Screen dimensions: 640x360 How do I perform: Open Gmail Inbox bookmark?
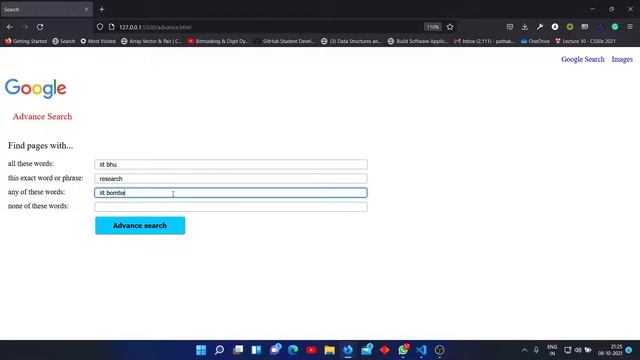484,41
